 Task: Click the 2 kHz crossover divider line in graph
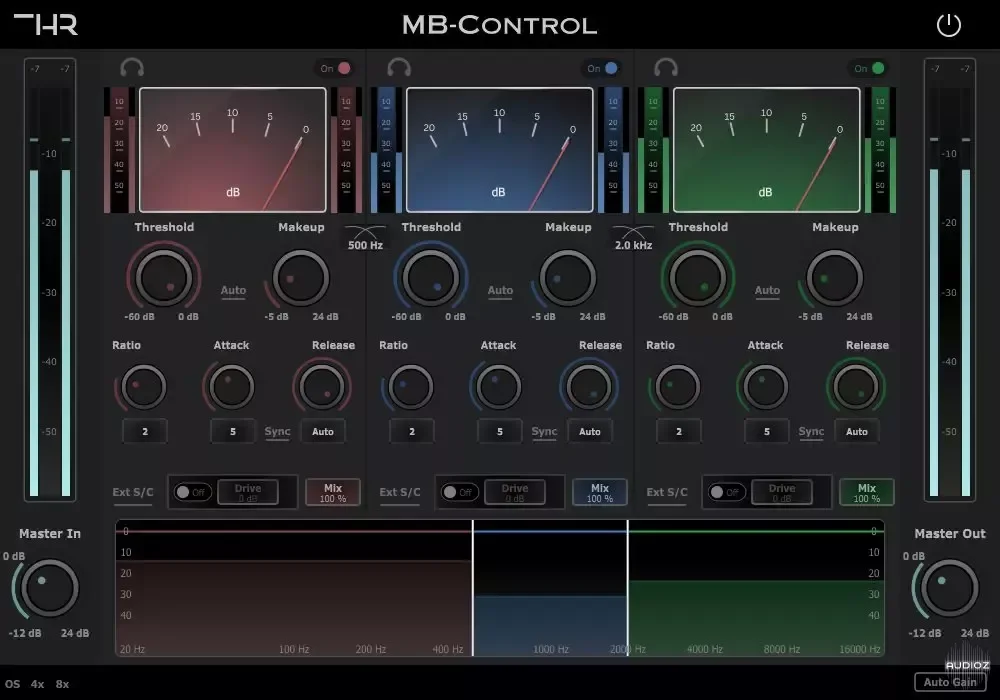pos(628,588)
